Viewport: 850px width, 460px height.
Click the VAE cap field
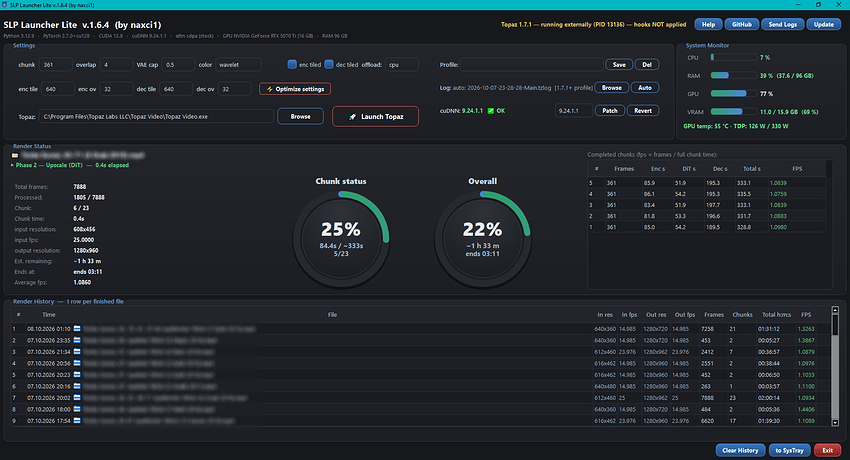coord(178,64)
